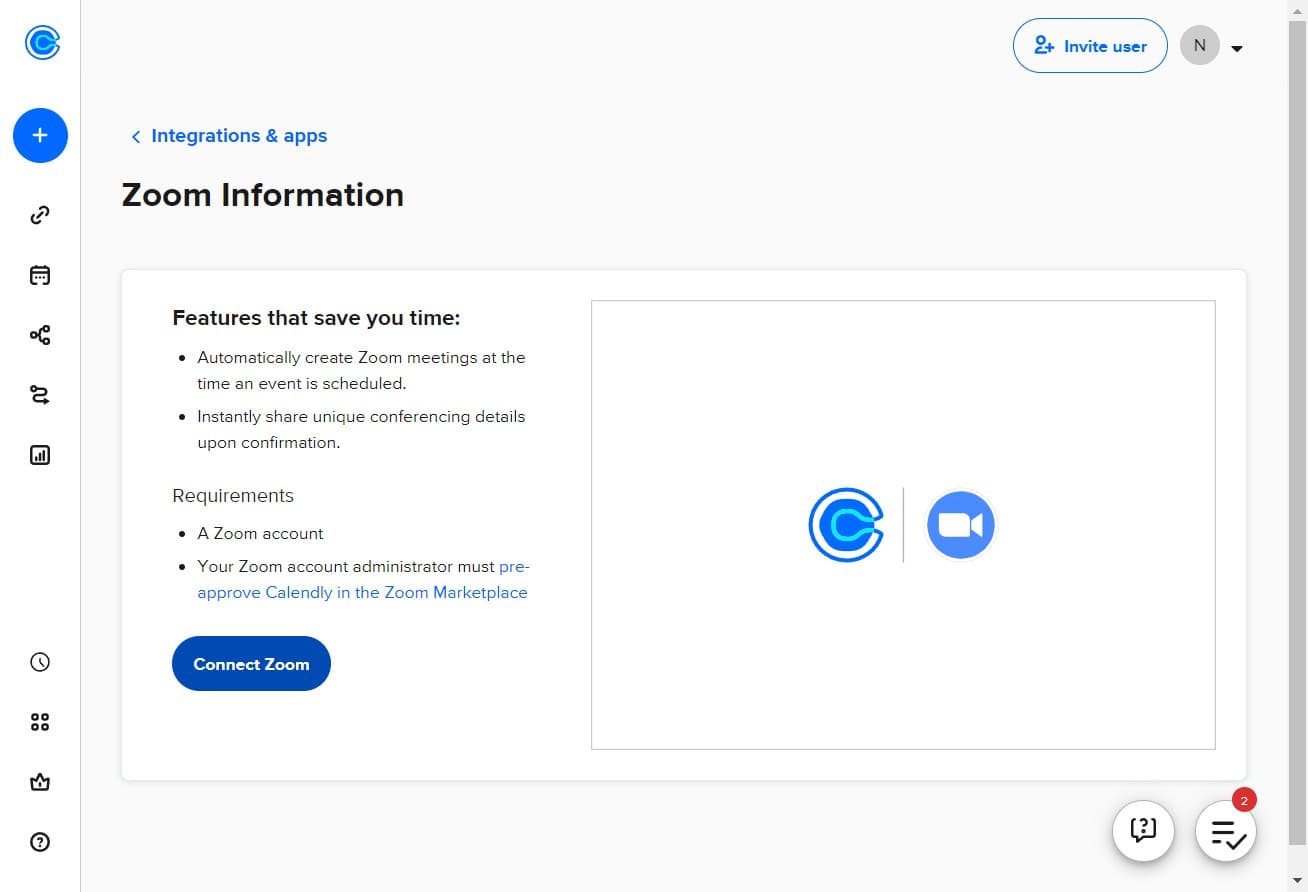Viewport: 1308px width, 892px height.
Task: Open Integrations via the four-squares grid icon
Action: pyautogui.click(x=40, y=722)
